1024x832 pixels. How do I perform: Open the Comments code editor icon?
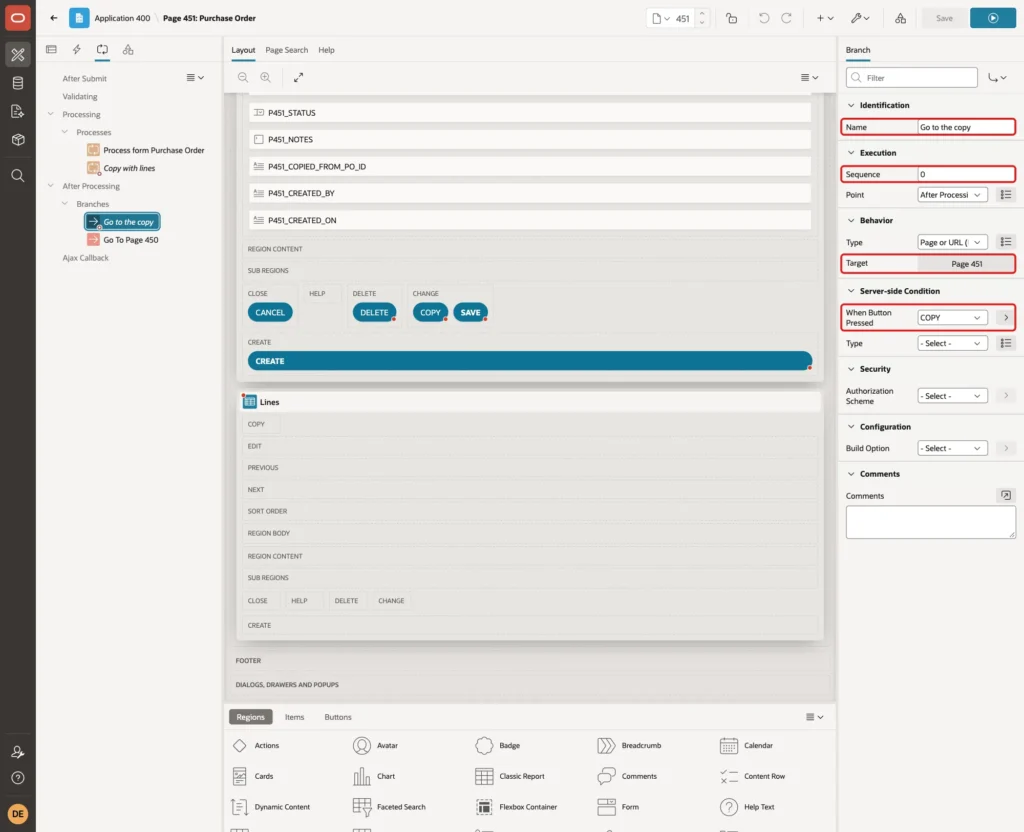point(1006,496)
